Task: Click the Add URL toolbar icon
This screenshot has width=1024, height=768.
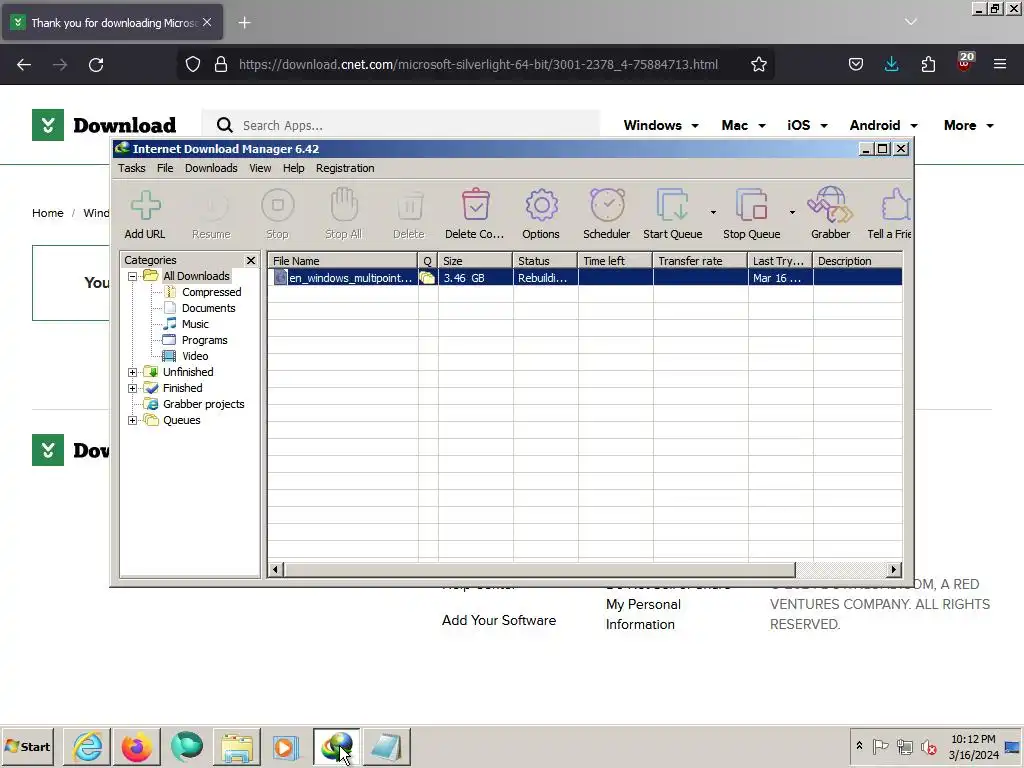Action: coord(145,206)
